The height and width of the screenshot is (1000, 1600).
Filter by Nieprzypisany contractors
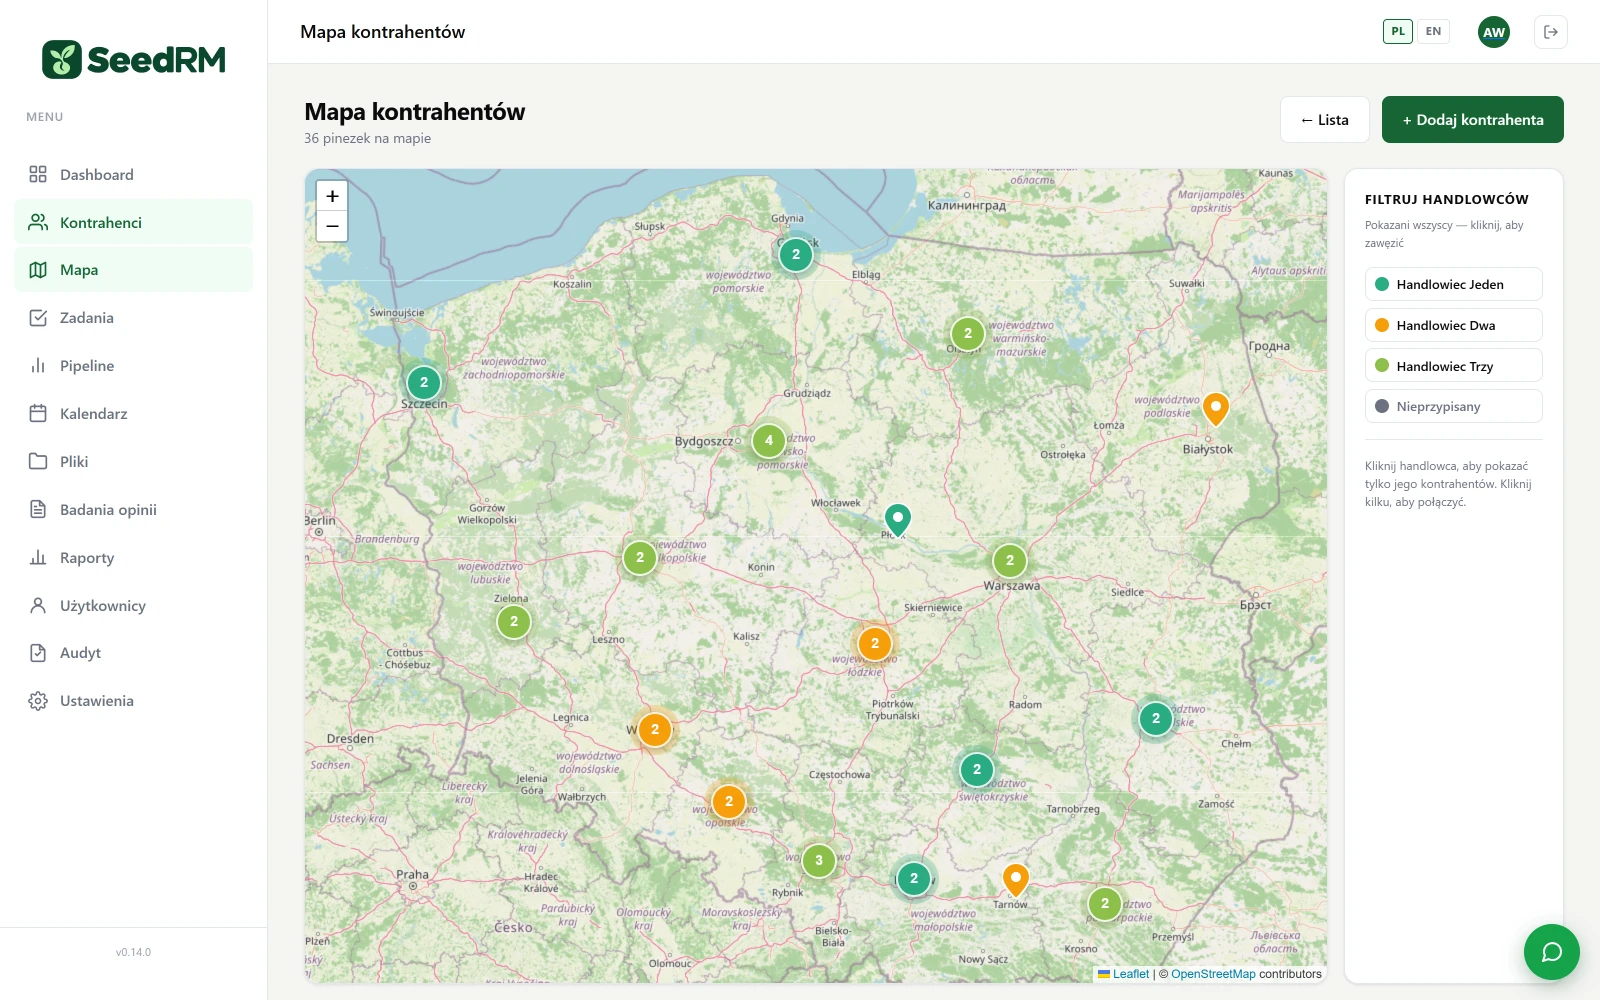click(x=1454, y=407)
